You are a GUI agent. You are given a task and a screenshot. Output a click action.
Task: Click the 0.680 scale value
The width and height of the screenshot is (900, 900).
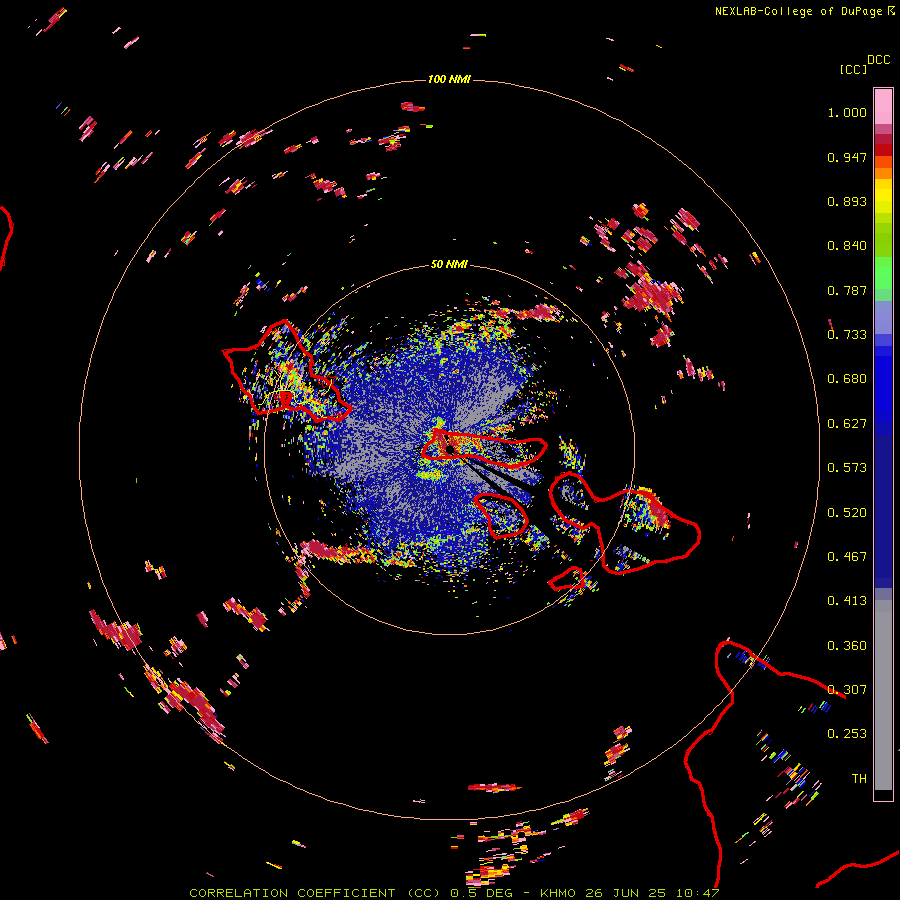click(847, 379)
